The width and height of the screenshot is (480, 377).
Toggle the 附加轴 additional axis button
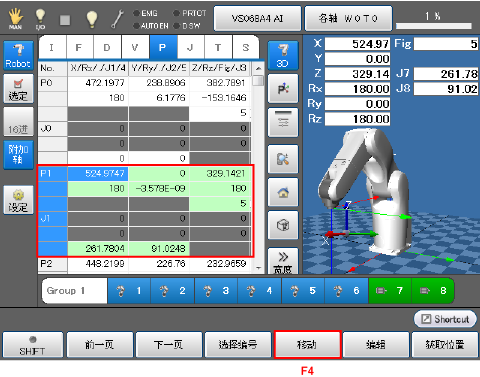pyautogui.click(x=18, y=155)
